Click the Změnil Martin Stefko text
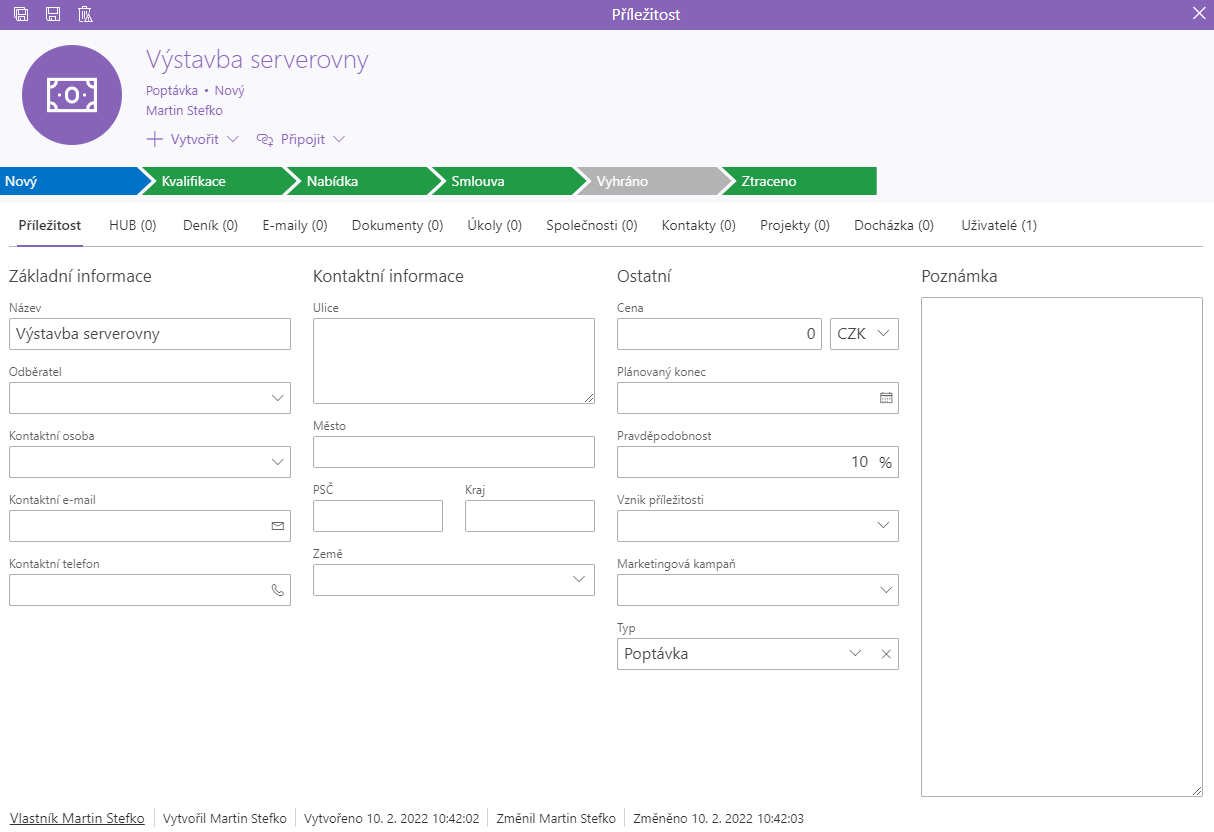Viewport: 1214px width, 832px height. click(x=556, y=818)
